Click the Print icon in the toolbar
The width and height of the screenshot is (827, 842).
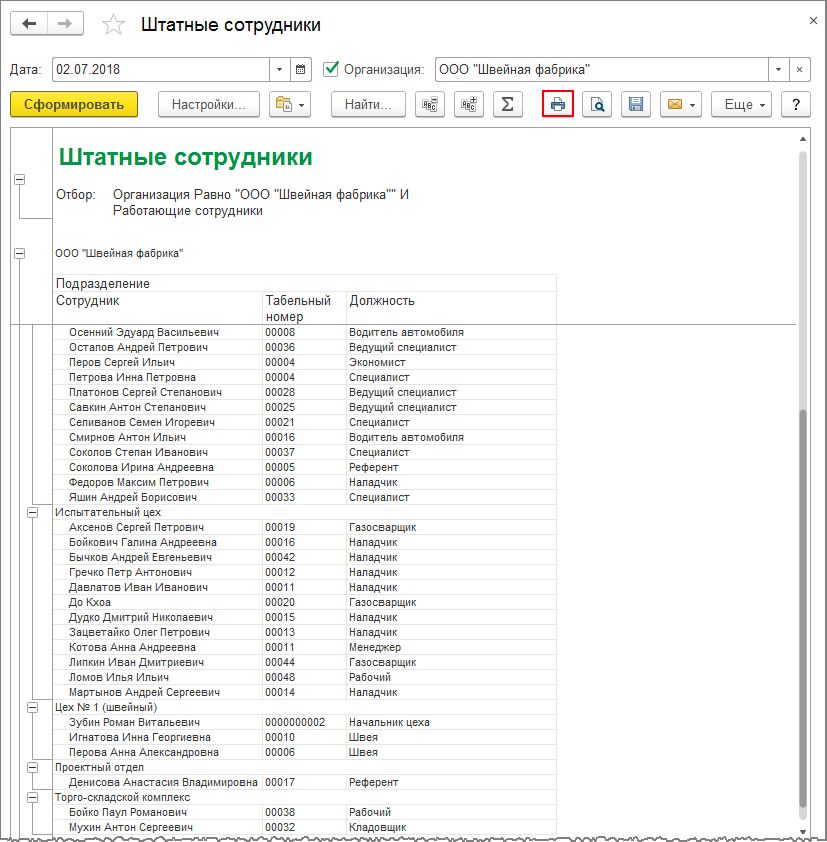tap(557, 104)
